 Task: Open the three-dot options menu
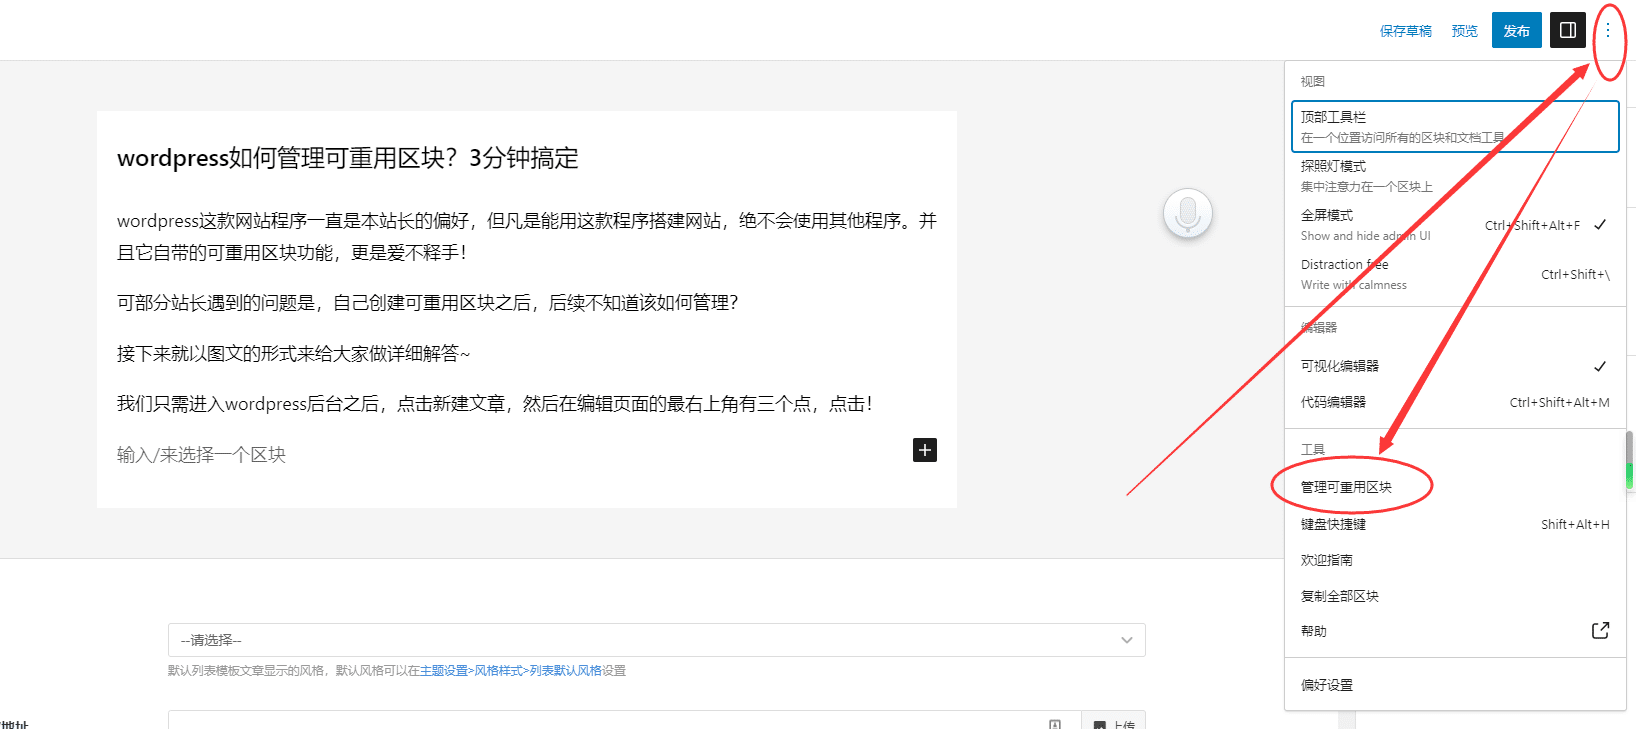1608,30
